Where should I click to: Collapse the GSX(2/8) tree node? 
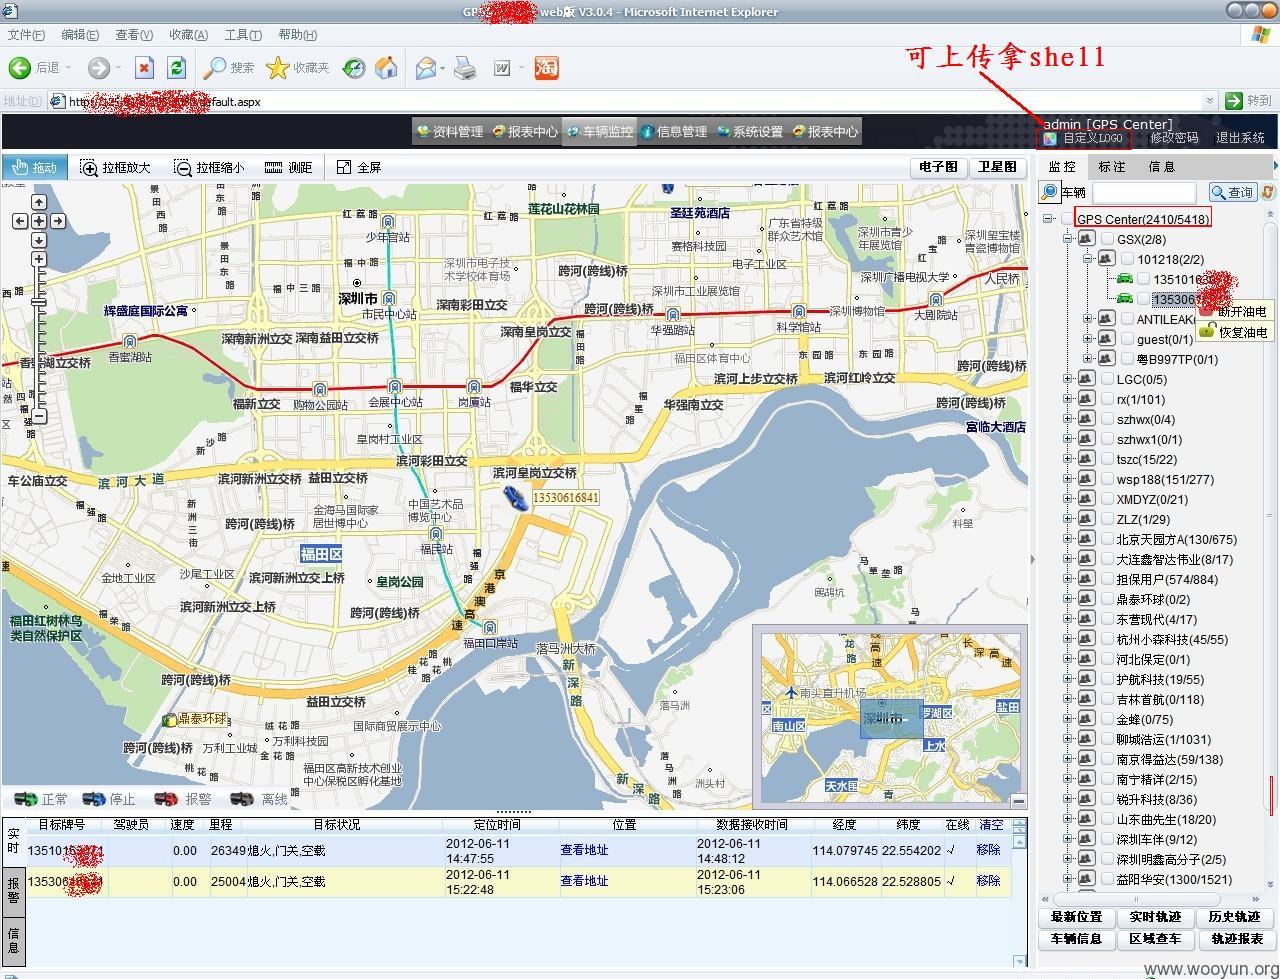pos(1068,239)
